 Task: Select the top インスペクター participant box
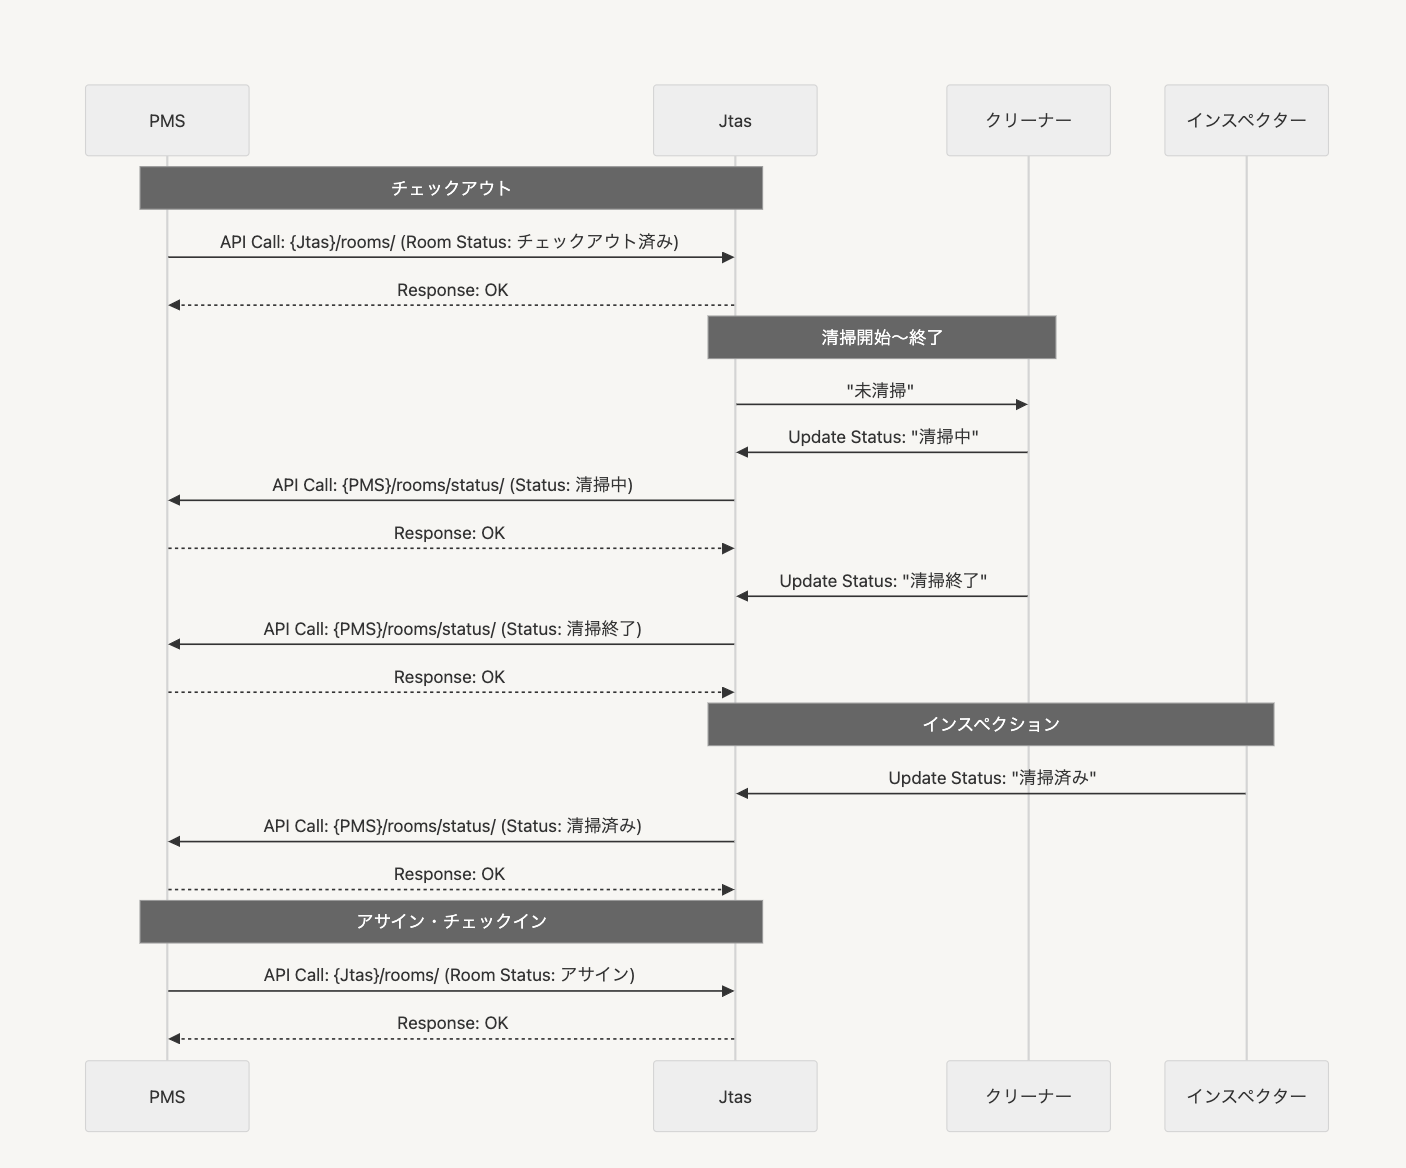pos(1246,120)
